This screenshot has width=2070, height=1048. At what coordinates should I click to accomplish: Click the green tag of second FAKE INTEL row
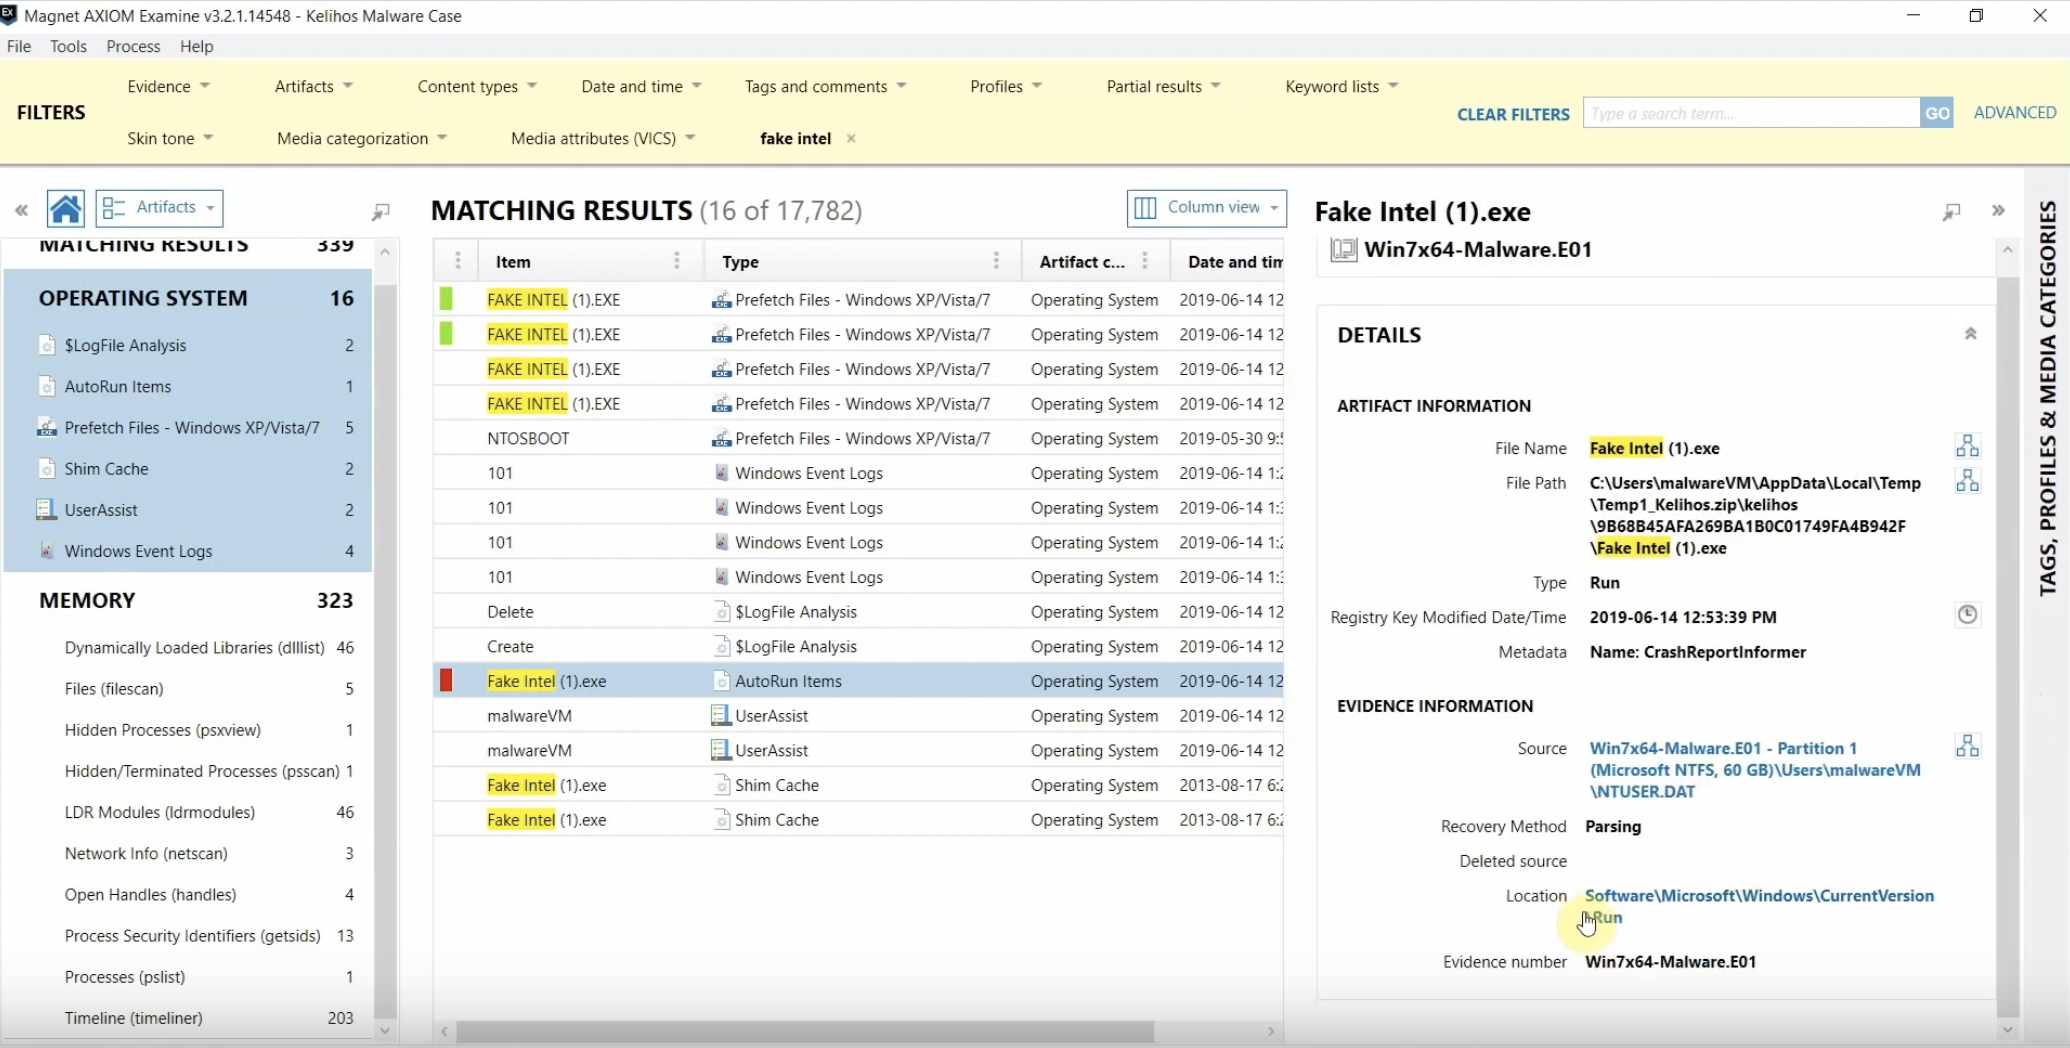tap(446, 334)
